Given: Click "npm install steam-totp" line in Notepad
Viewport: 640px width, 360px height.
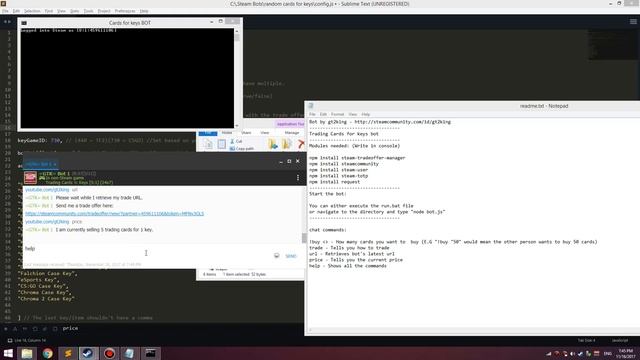Looking at the screenshot, I should (x=338, y=176).
